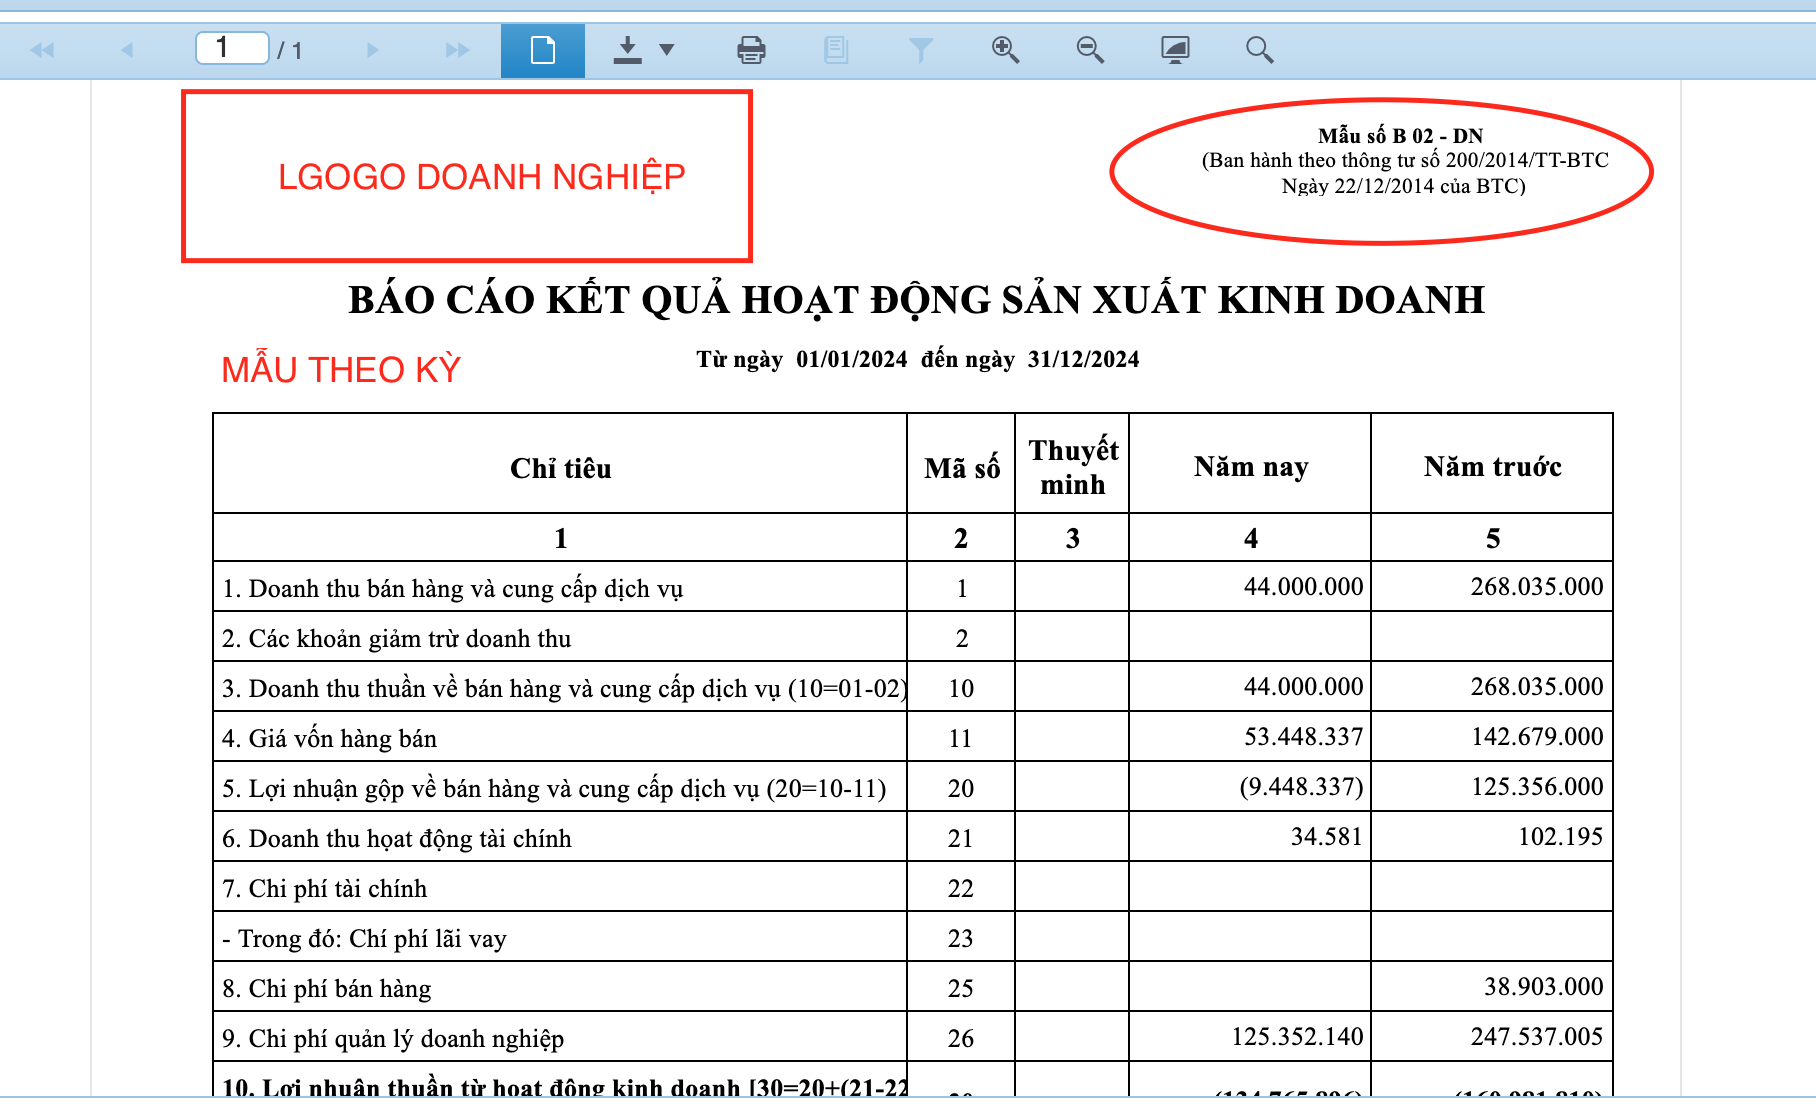This screenshot has height=1108, width=1816.
Task: Zoom in on the report
Action: pos(1005,50)
